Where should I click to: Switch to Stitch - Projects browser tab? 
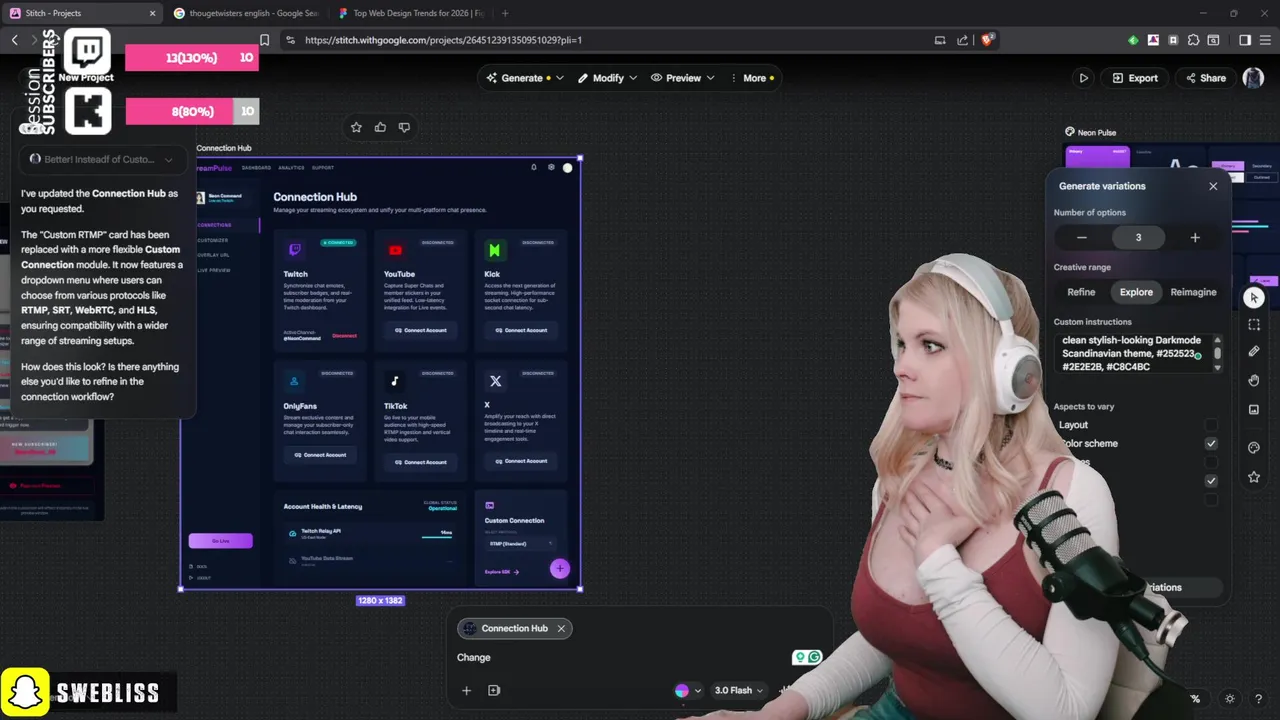(x=83, y=13)
